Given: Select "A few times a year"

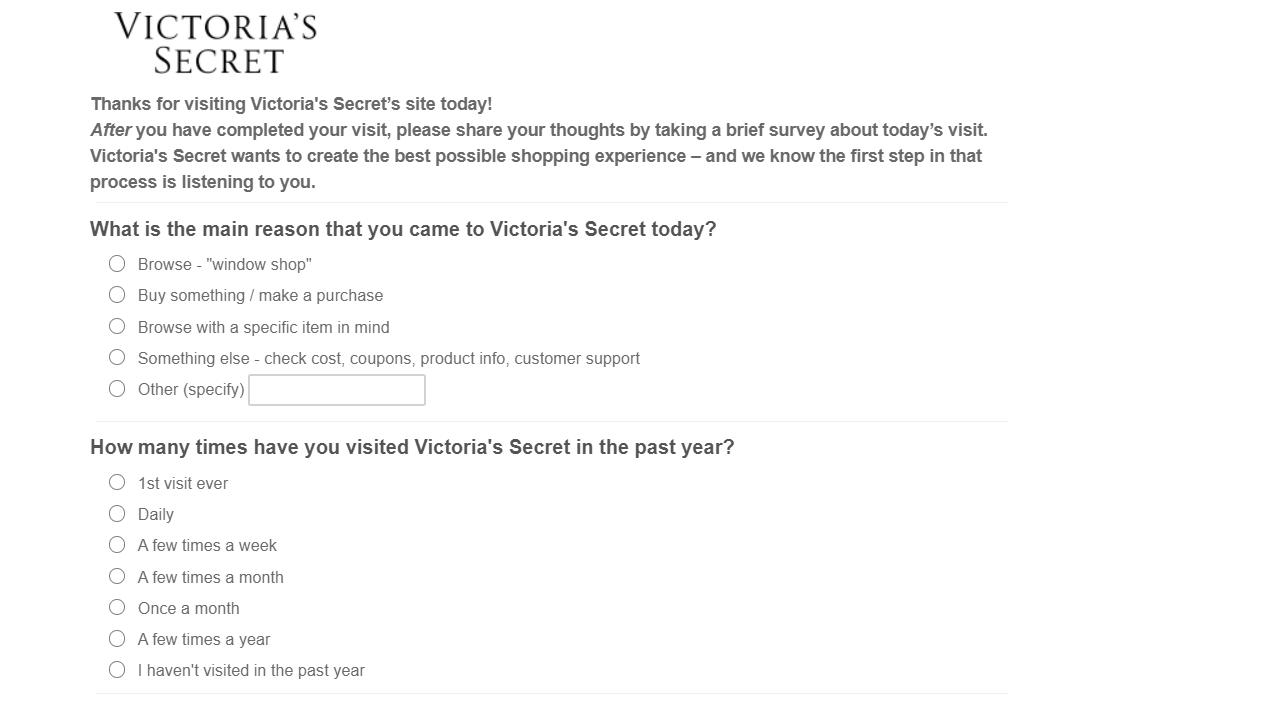Looking at the screenshot, I should pyautogui.click(x=117, y=638).
